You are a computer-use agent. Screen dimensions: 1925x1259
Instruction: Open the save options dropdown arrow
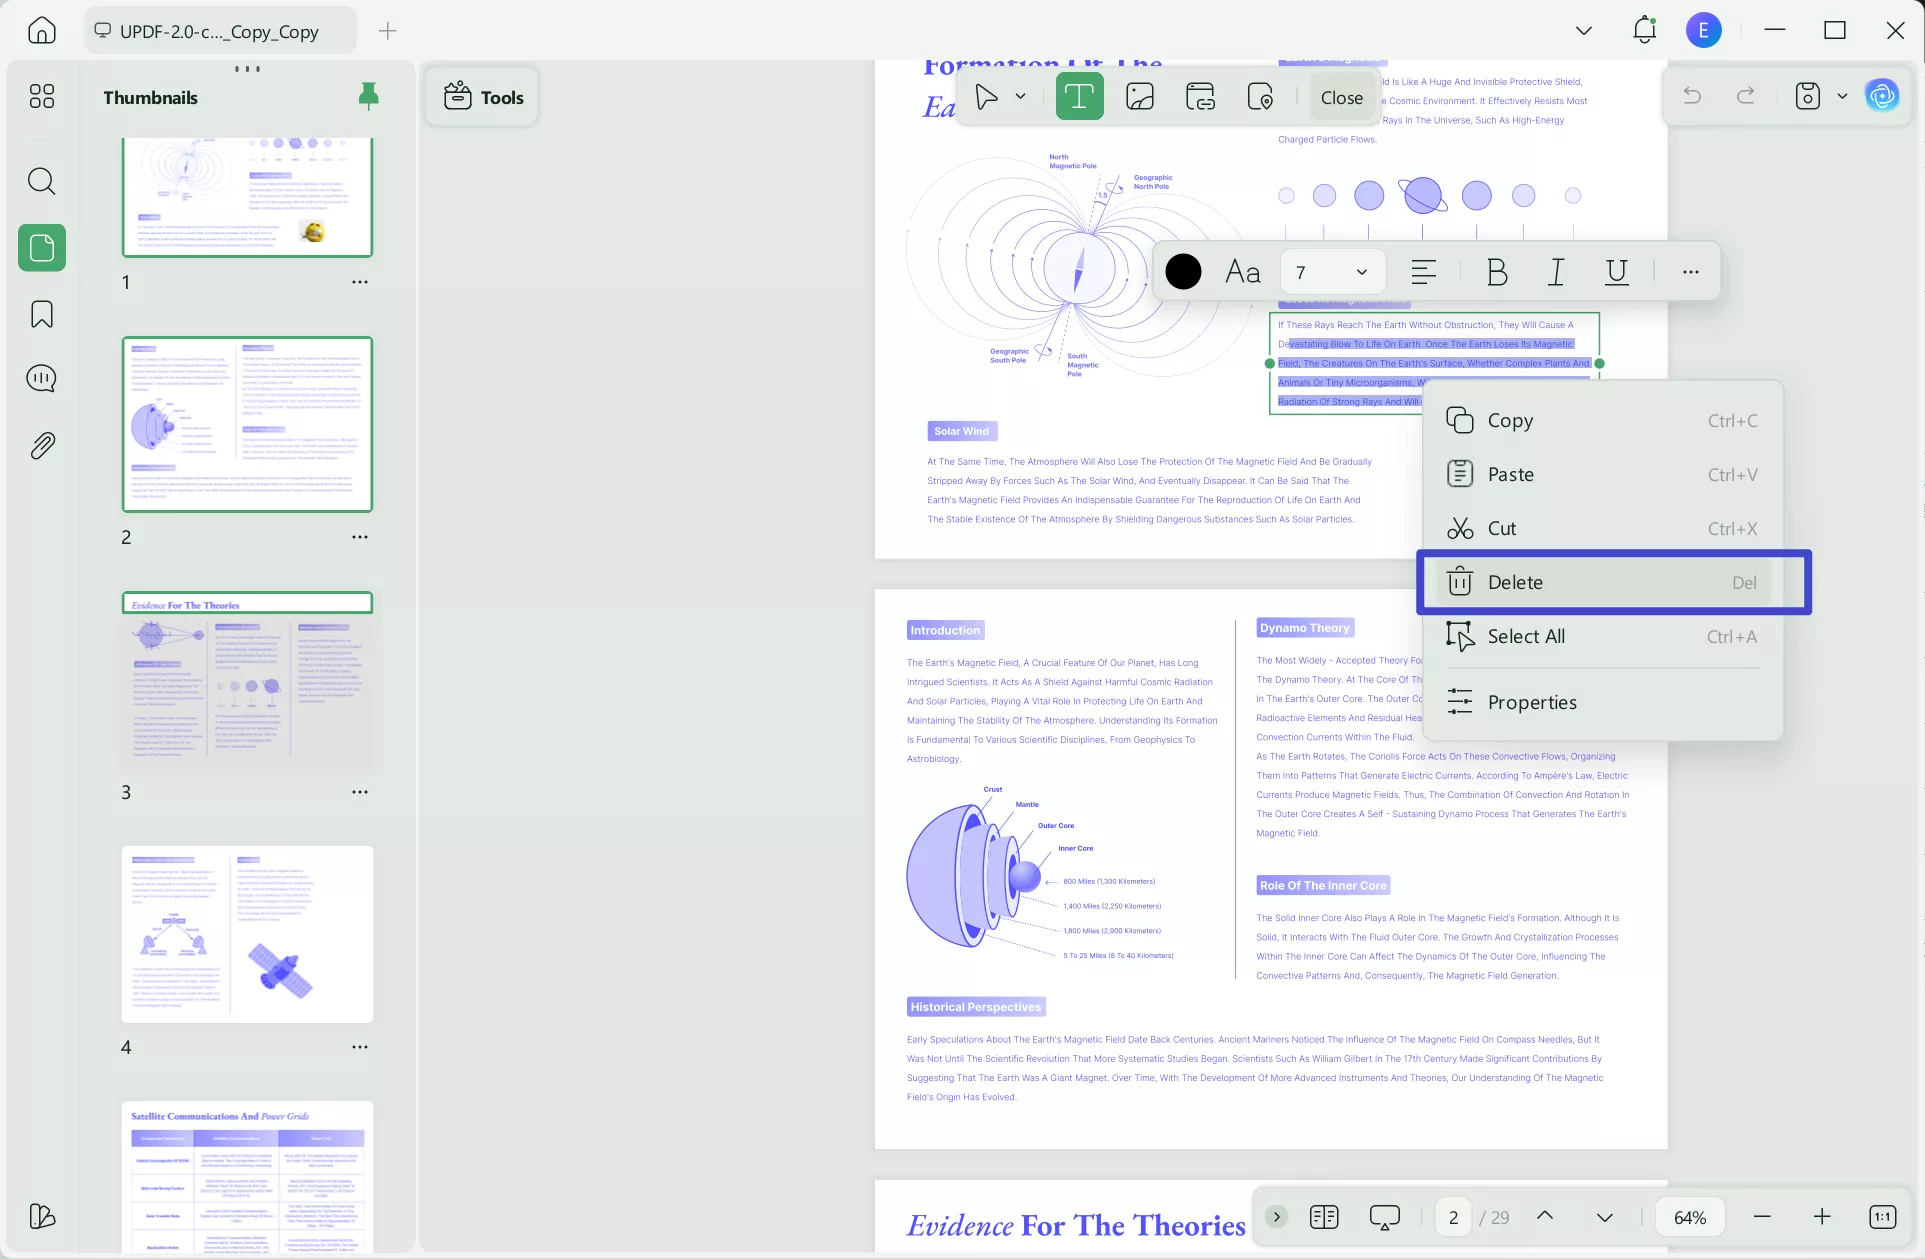(x=1842, y=97)
